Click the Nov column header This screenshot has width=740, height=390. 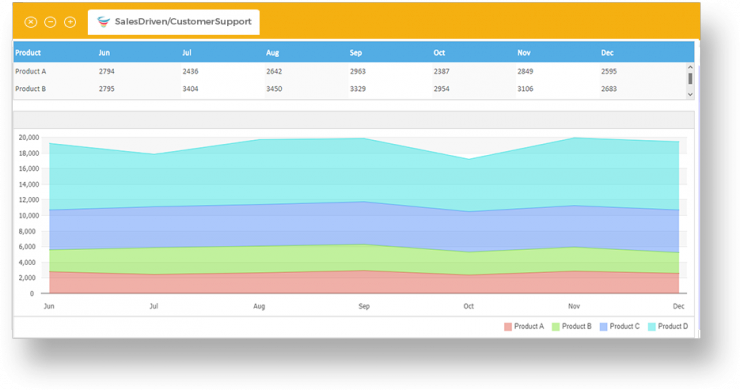click(524, 52)
